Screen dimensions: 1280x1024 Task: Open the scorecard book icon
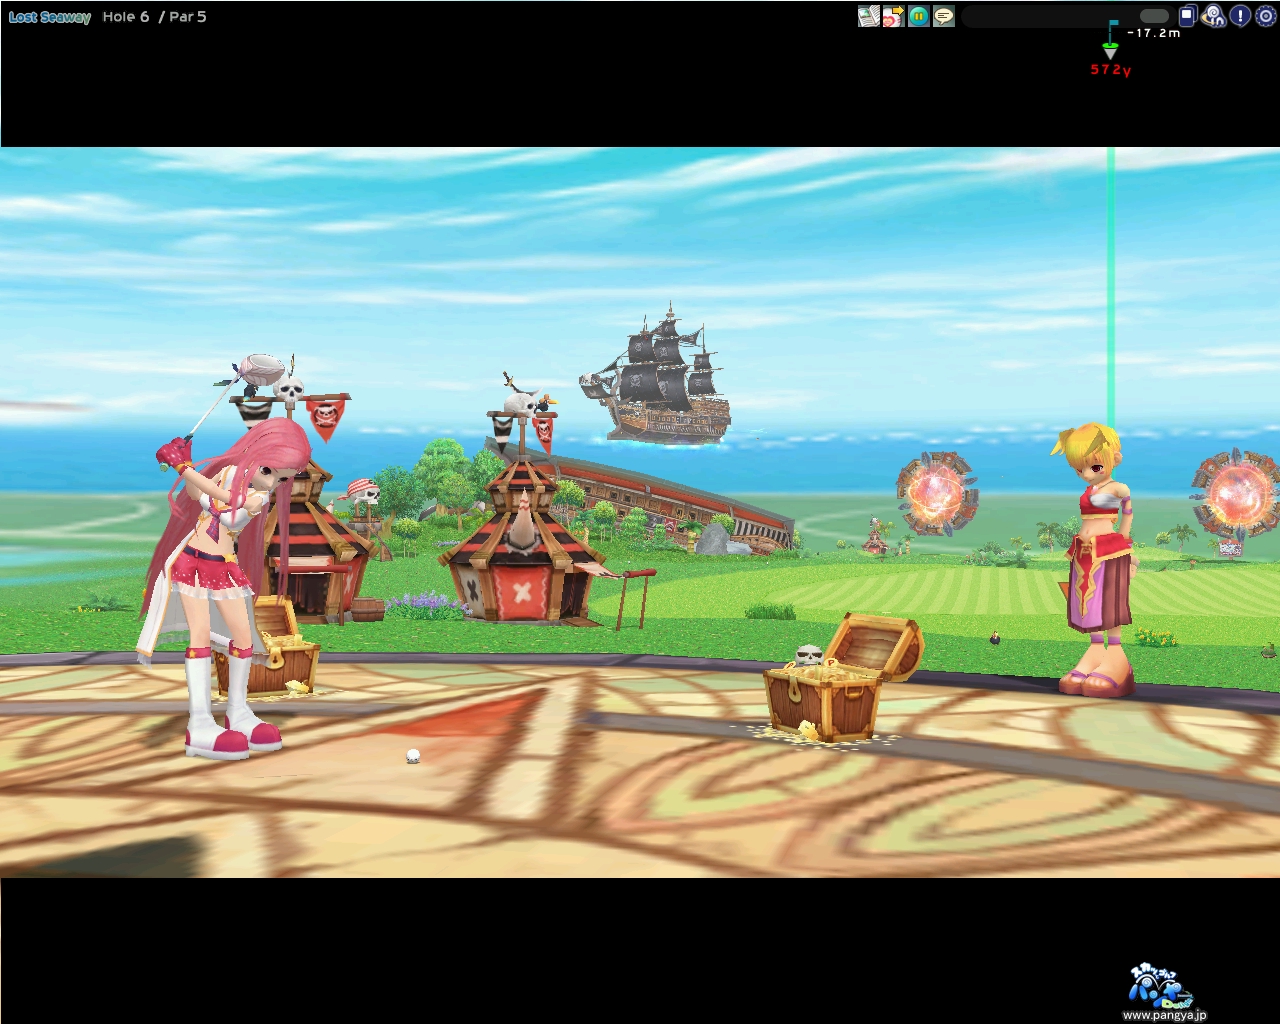point(868,16)
